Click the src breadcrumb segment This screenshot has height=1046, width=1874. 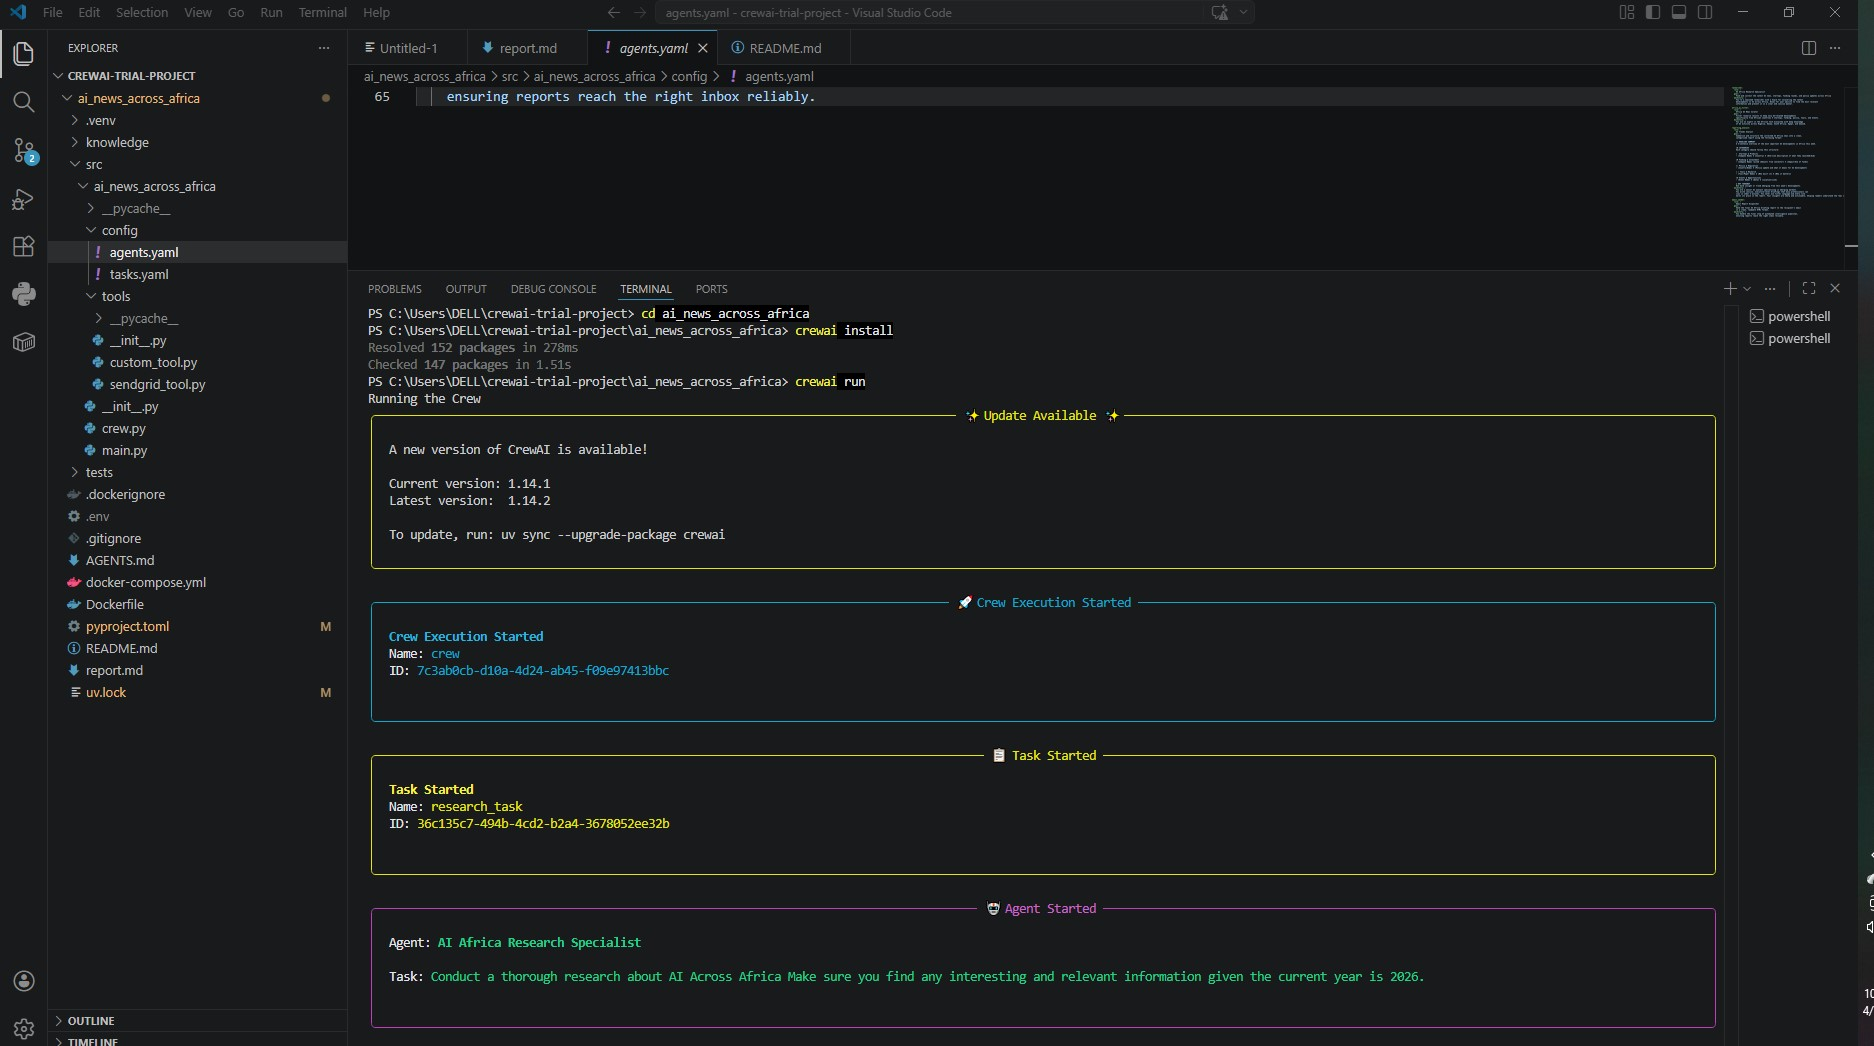click(x=510, y=76)
